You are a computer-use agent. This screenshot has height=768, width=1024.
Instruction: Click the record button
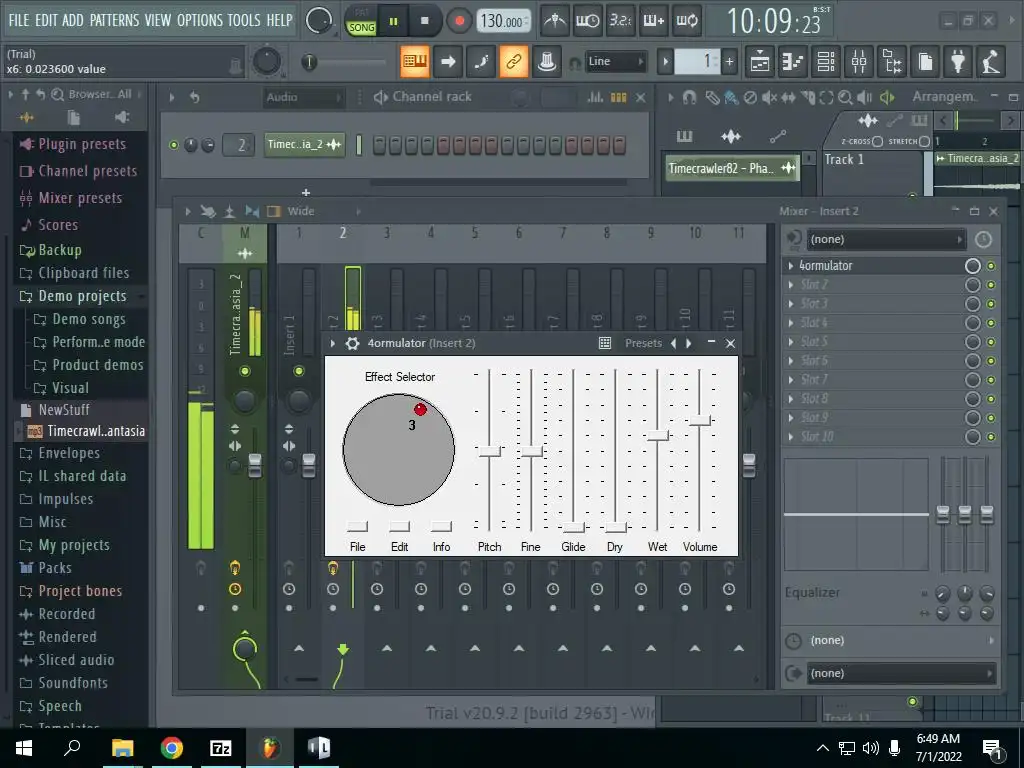coord(459,21)
